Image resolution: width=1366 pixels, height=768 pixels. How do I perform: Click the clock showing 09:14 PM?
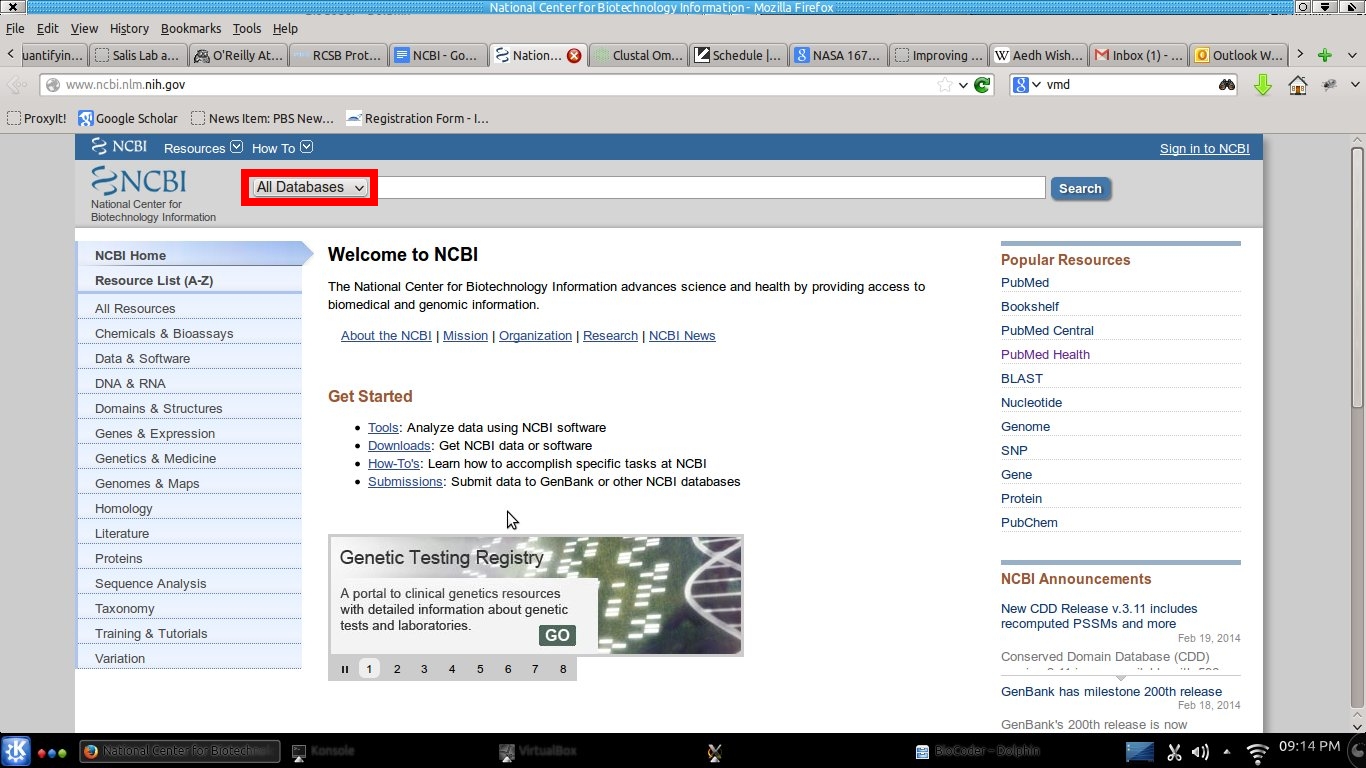(x=1309, y=746)
